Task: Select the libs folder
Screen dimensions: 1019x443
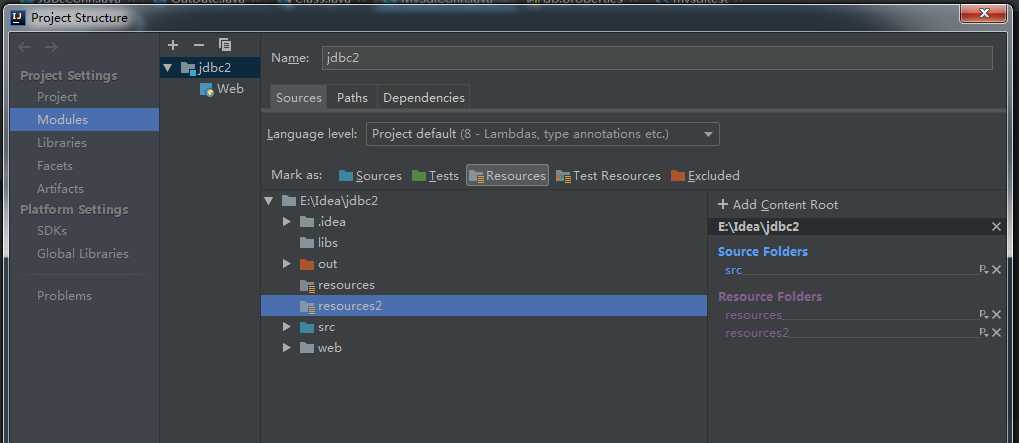Action: (x=328, y=243)
